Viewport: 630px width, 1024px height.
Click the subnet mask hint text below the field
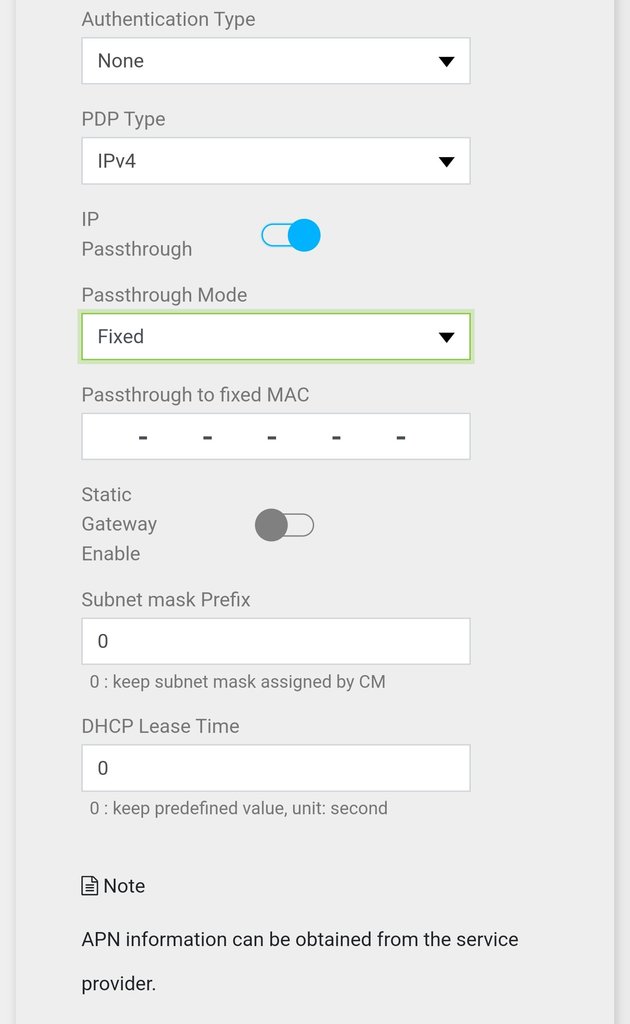click(237, 682)
